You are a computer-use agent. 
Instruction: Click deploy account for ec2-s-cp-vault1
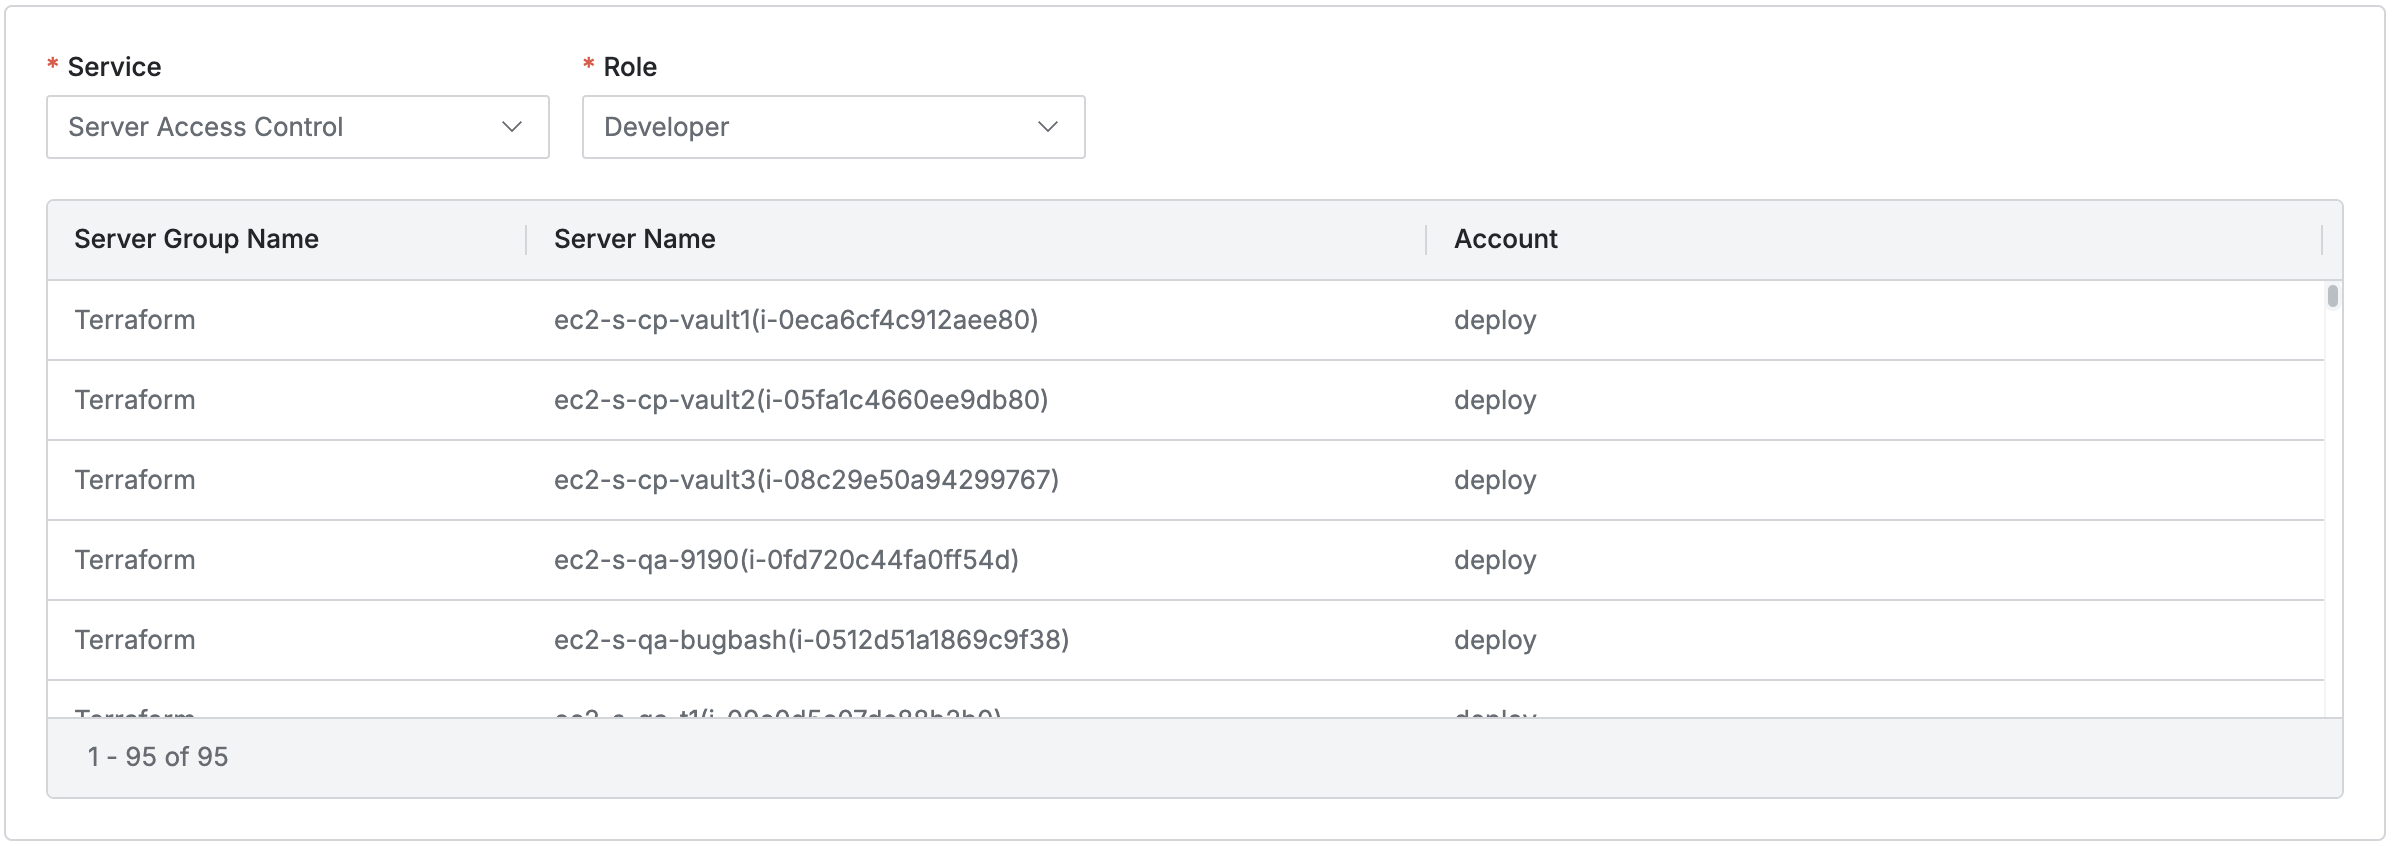[1495, 320]
